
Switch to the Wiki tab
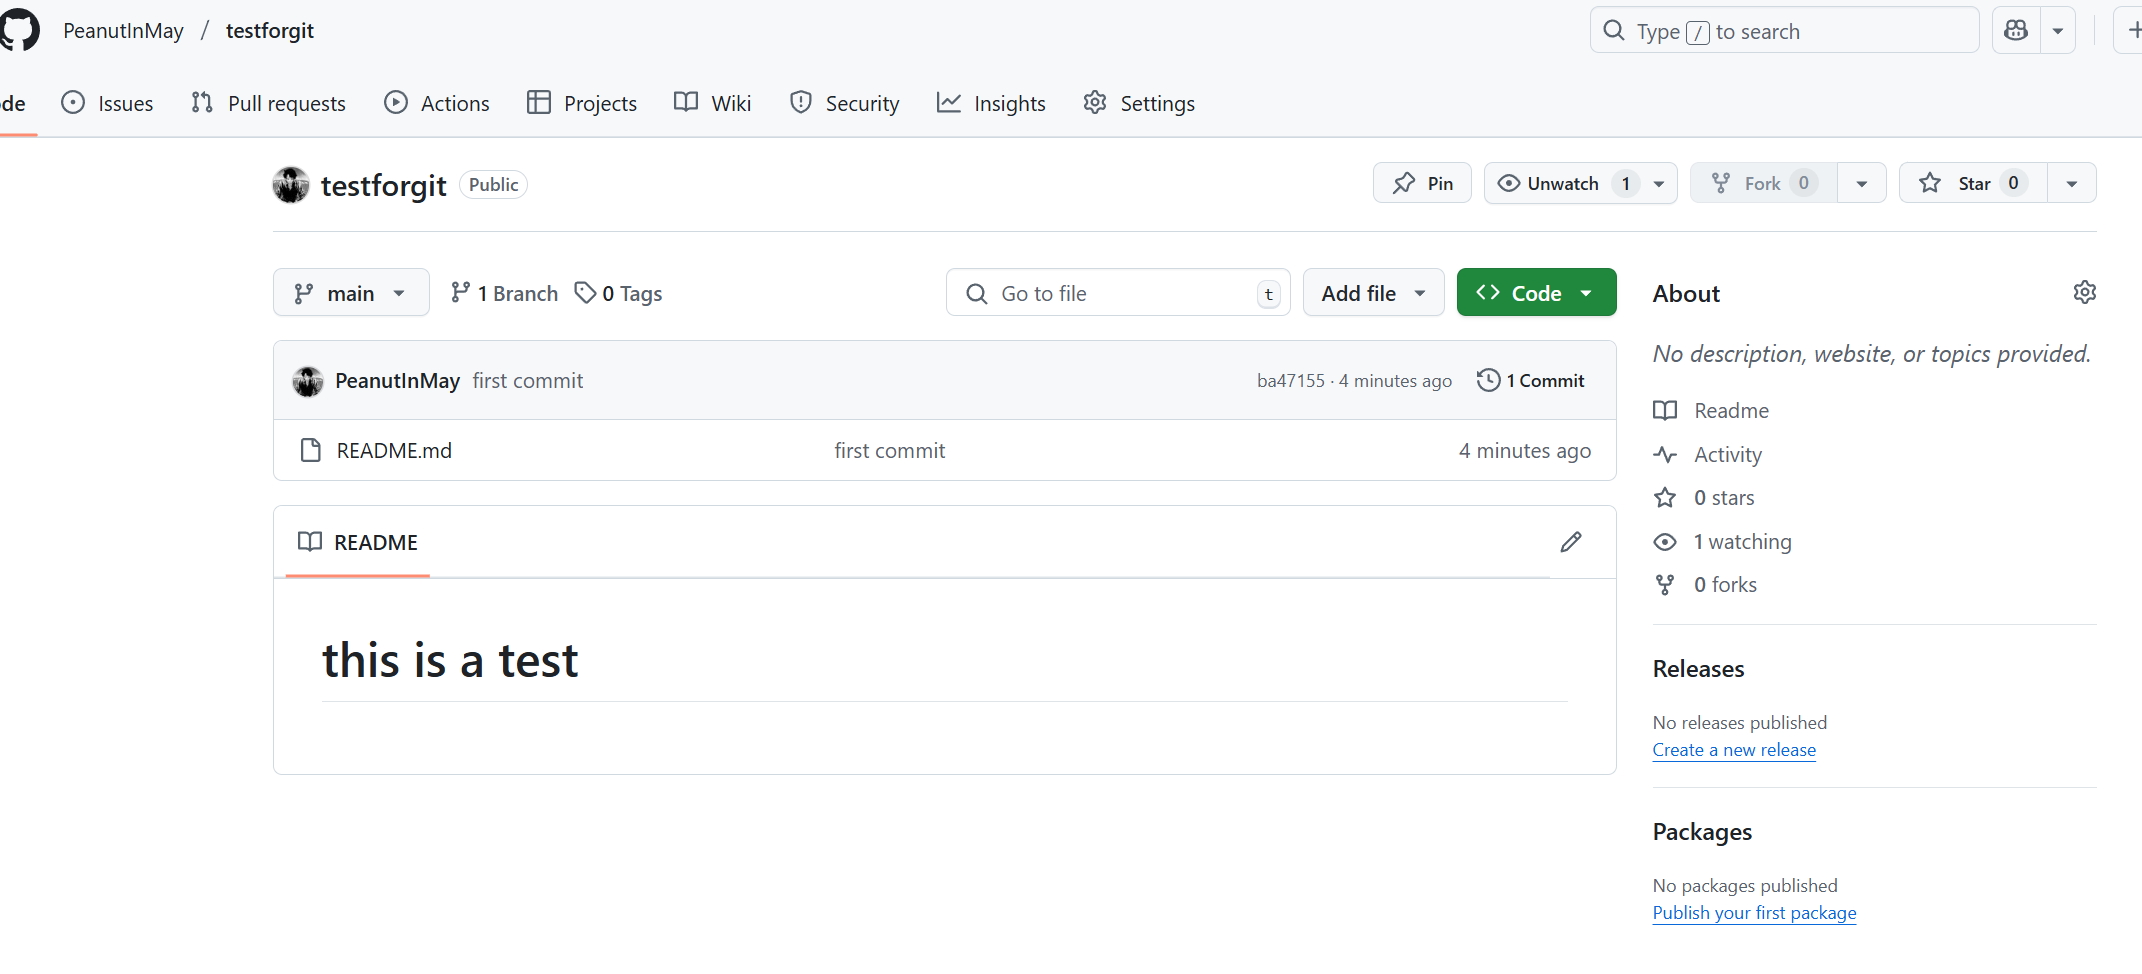(713, 103)
